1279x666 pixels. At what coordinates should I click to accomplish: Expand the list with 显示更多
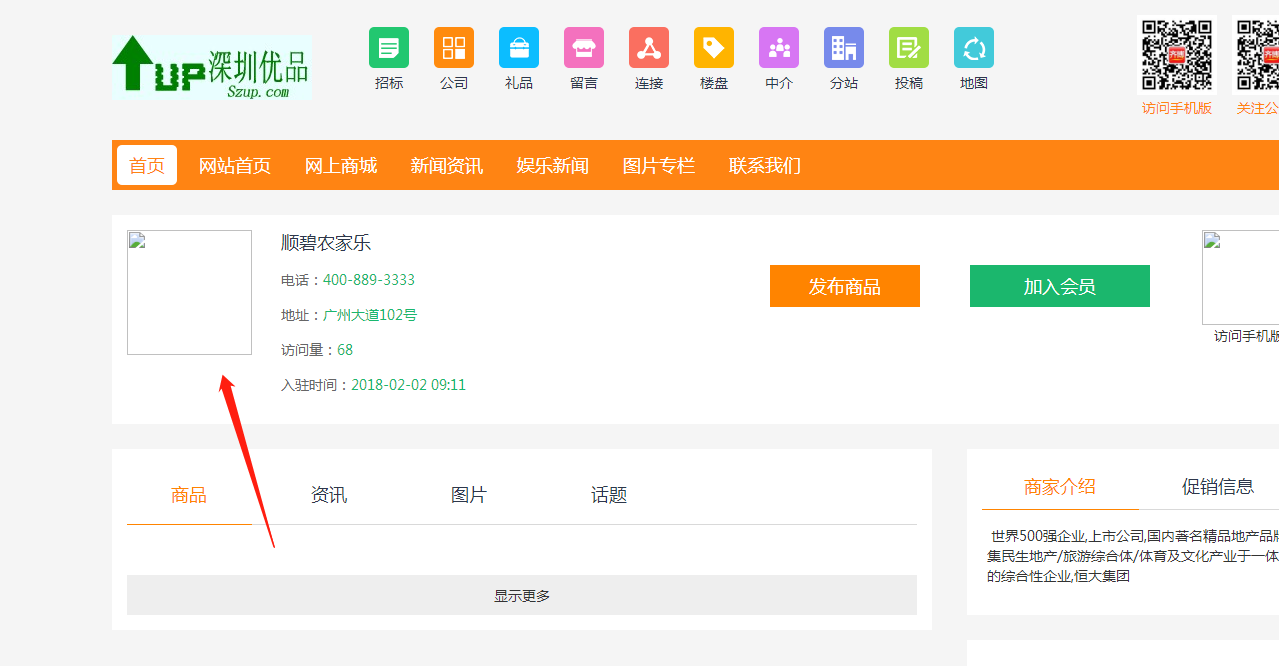tap(522, 595)
